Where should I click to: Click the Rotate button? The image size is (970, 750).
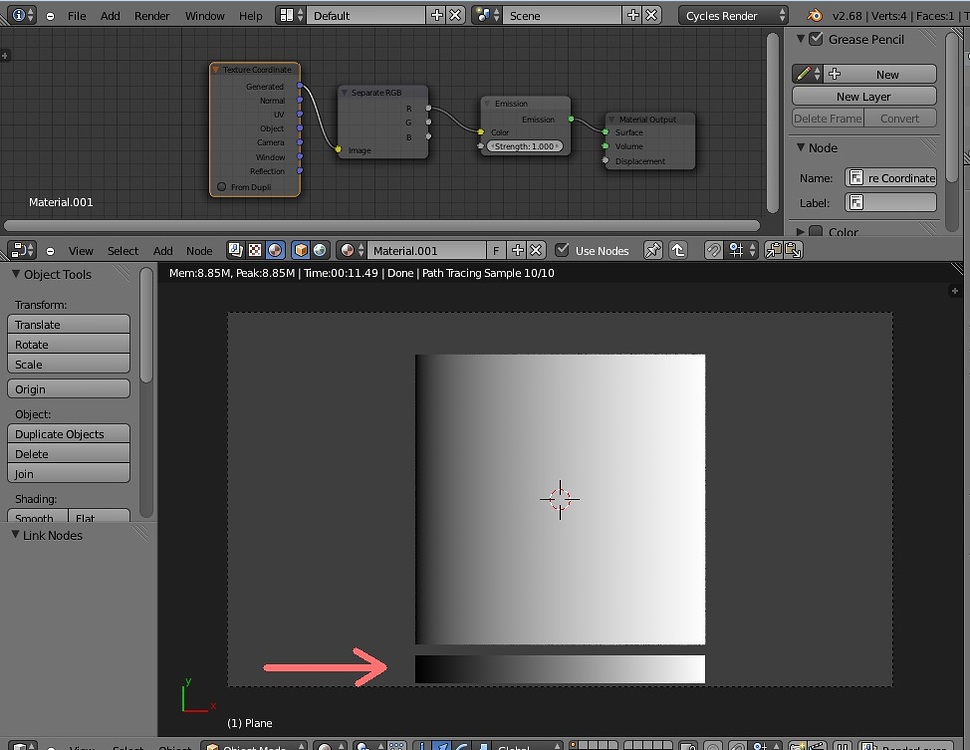point(69,344)
